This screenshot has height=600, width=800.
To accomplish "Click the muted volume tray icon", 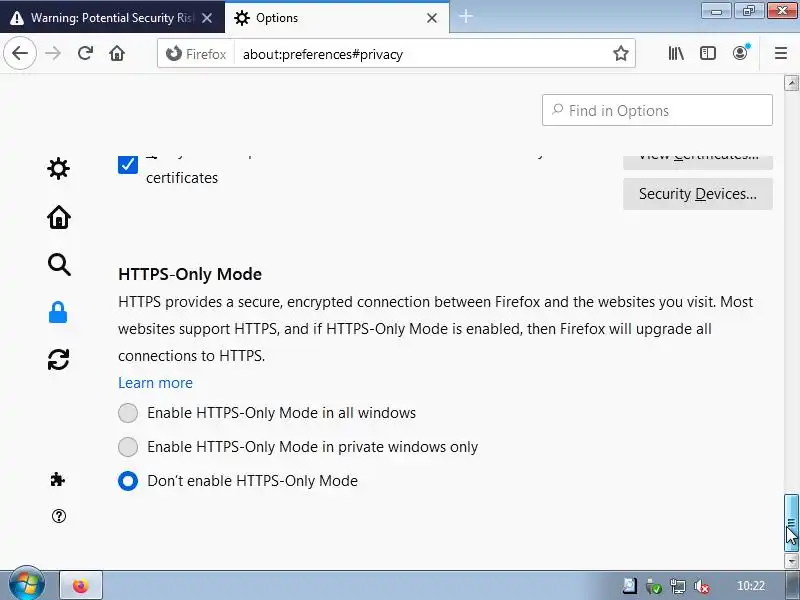I will pos(702,586).
